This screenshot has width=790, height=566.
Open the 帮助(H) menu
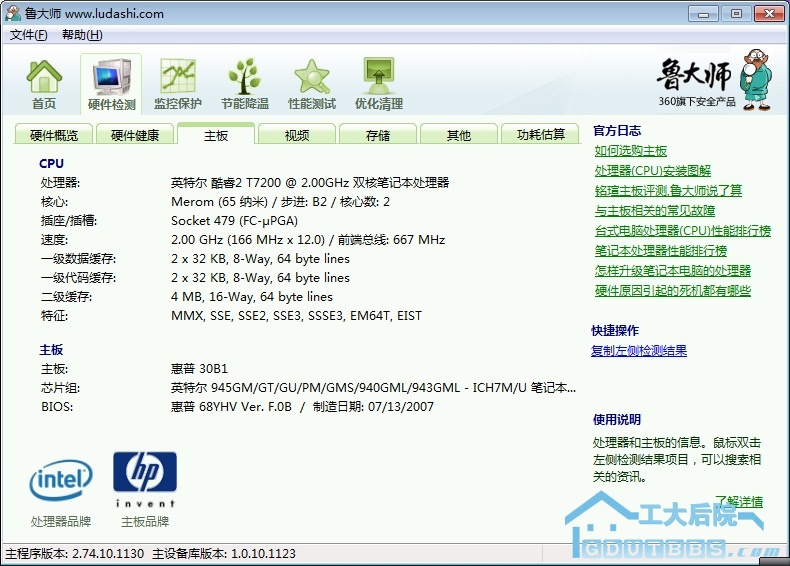82,35
